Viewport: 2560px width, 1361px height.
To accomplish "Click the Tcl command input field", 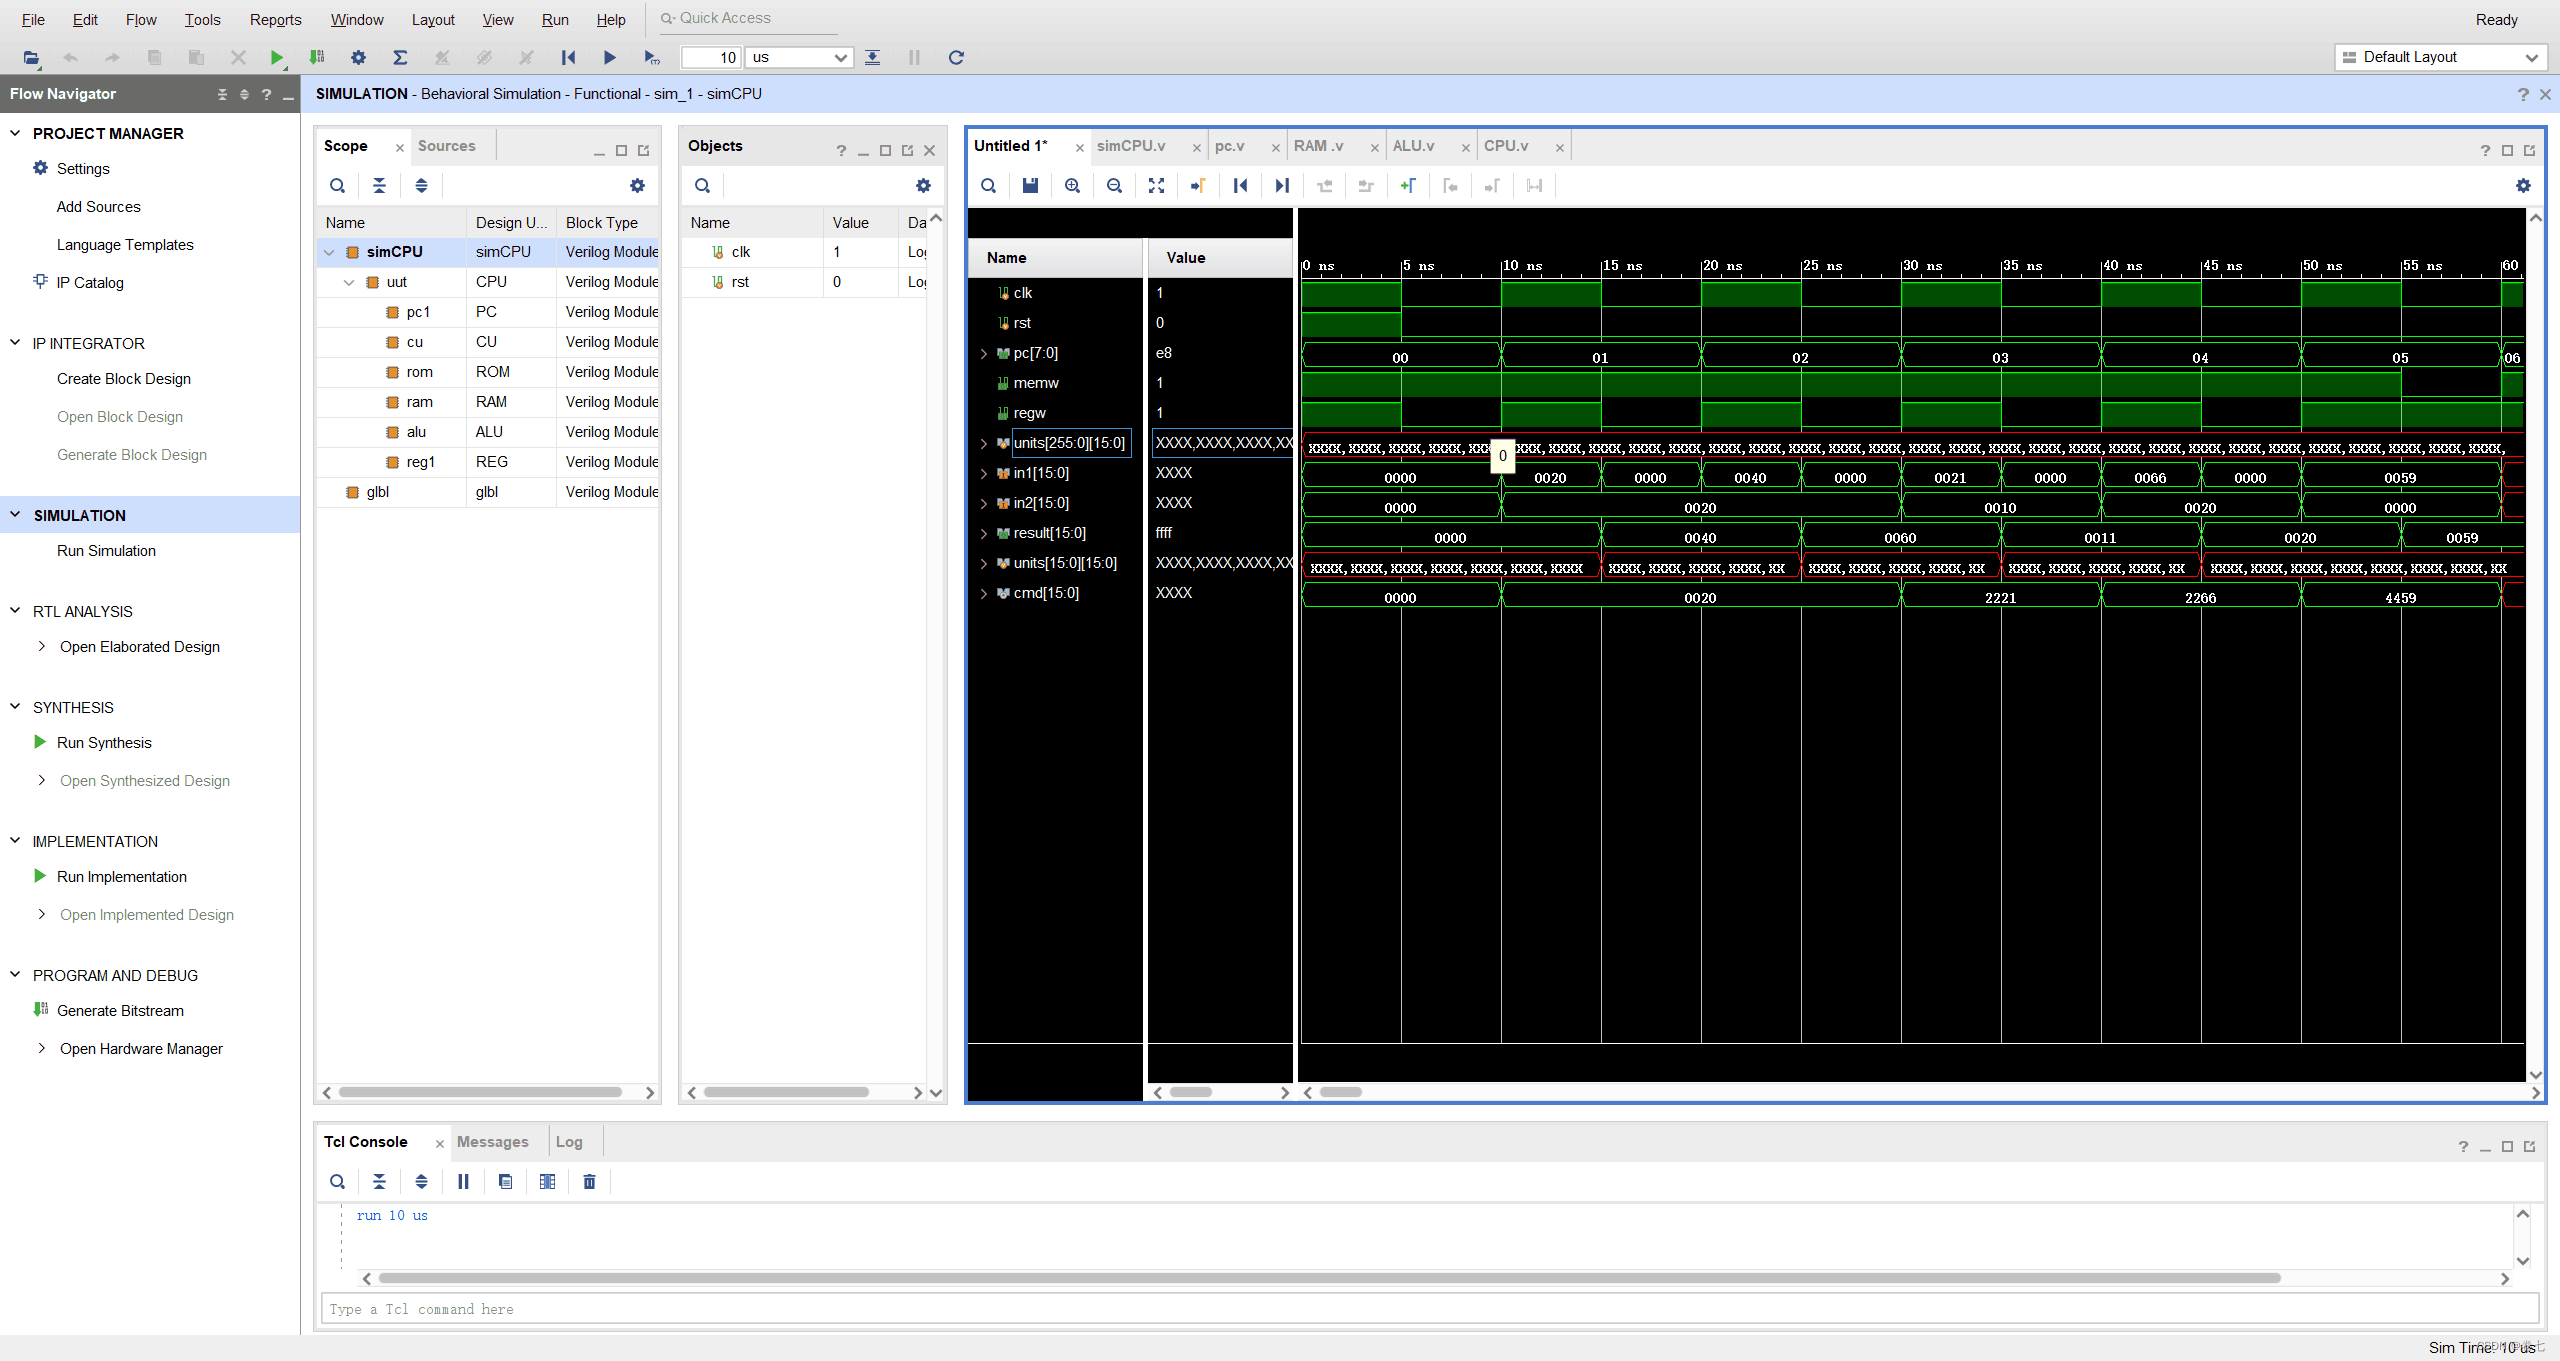I will tap(1430, 1309).
